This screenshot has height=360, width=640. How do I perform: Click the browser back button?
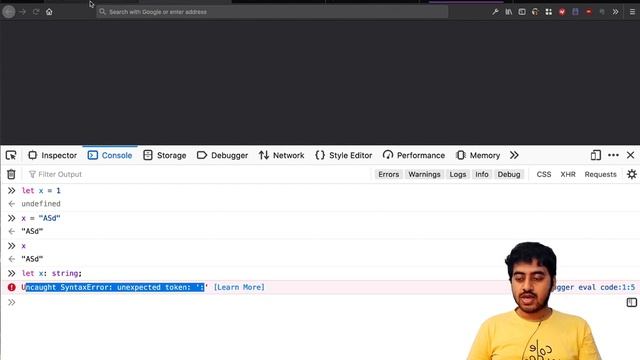coord(9,12)
